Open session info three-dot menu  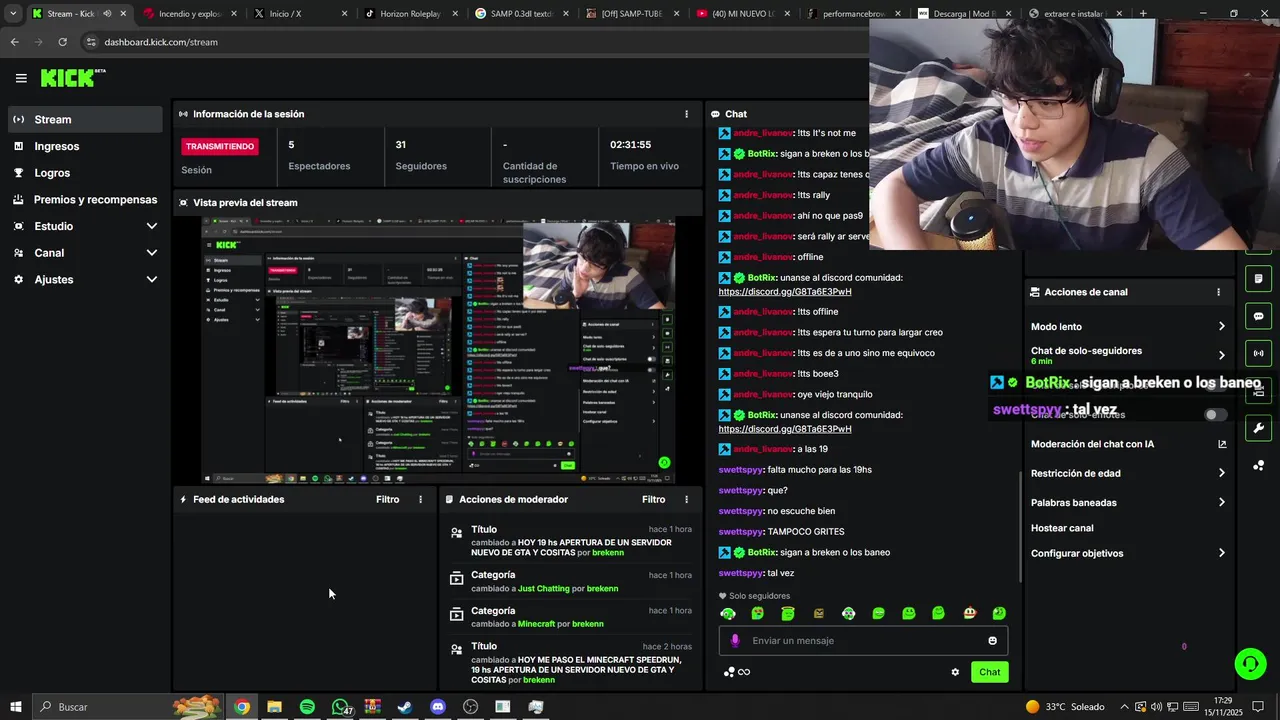click(686, 114)
